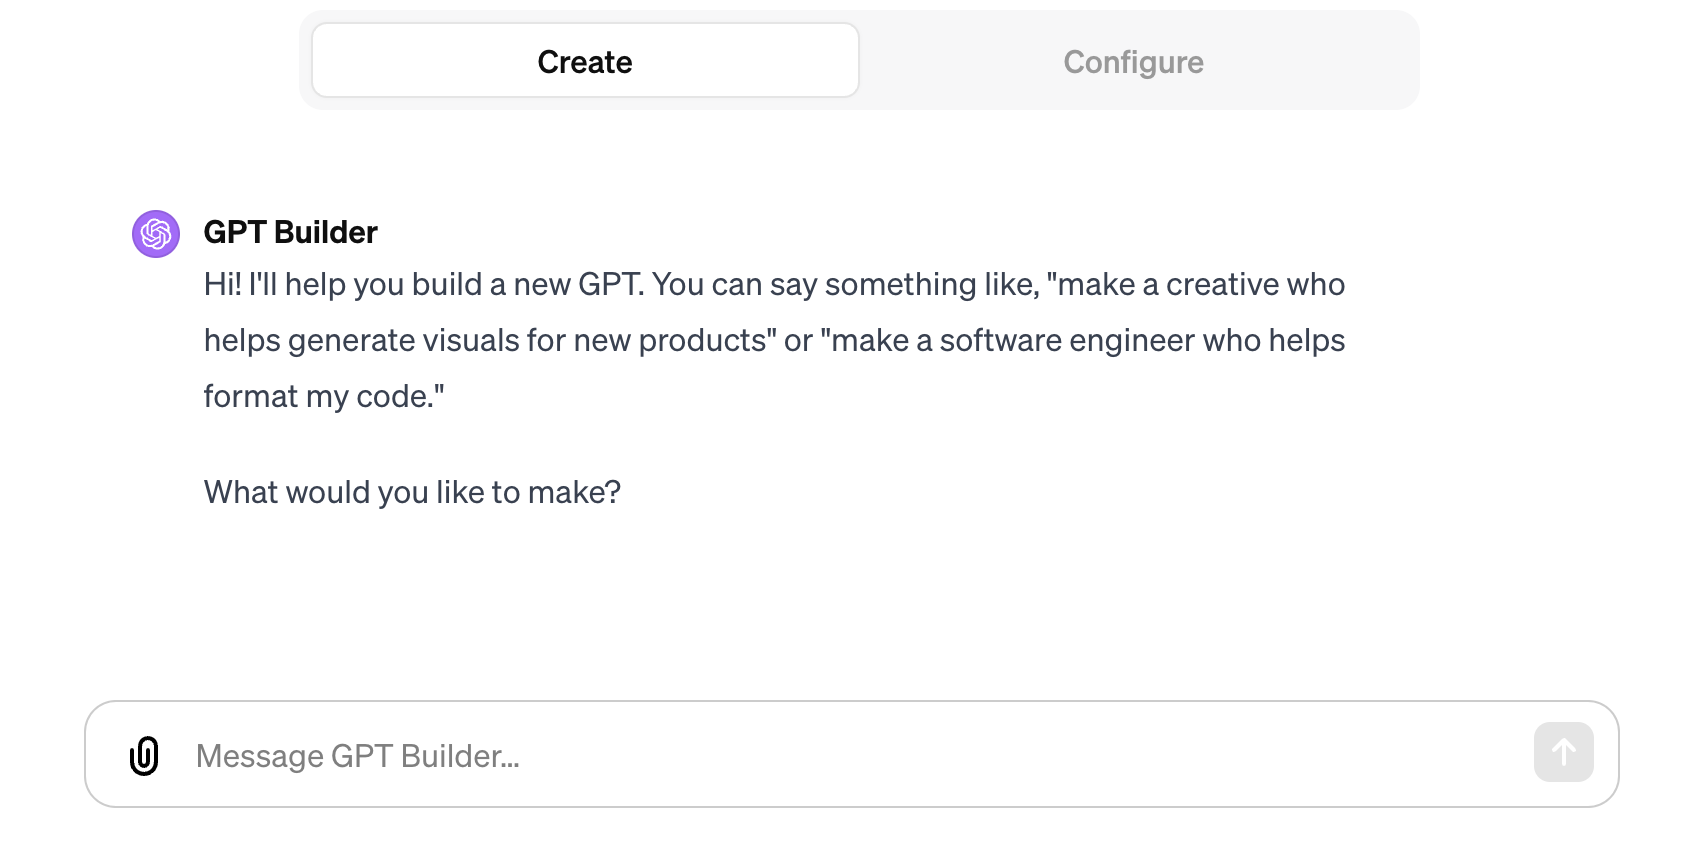Switch the builder mode selector to Create

pos(584,61)
